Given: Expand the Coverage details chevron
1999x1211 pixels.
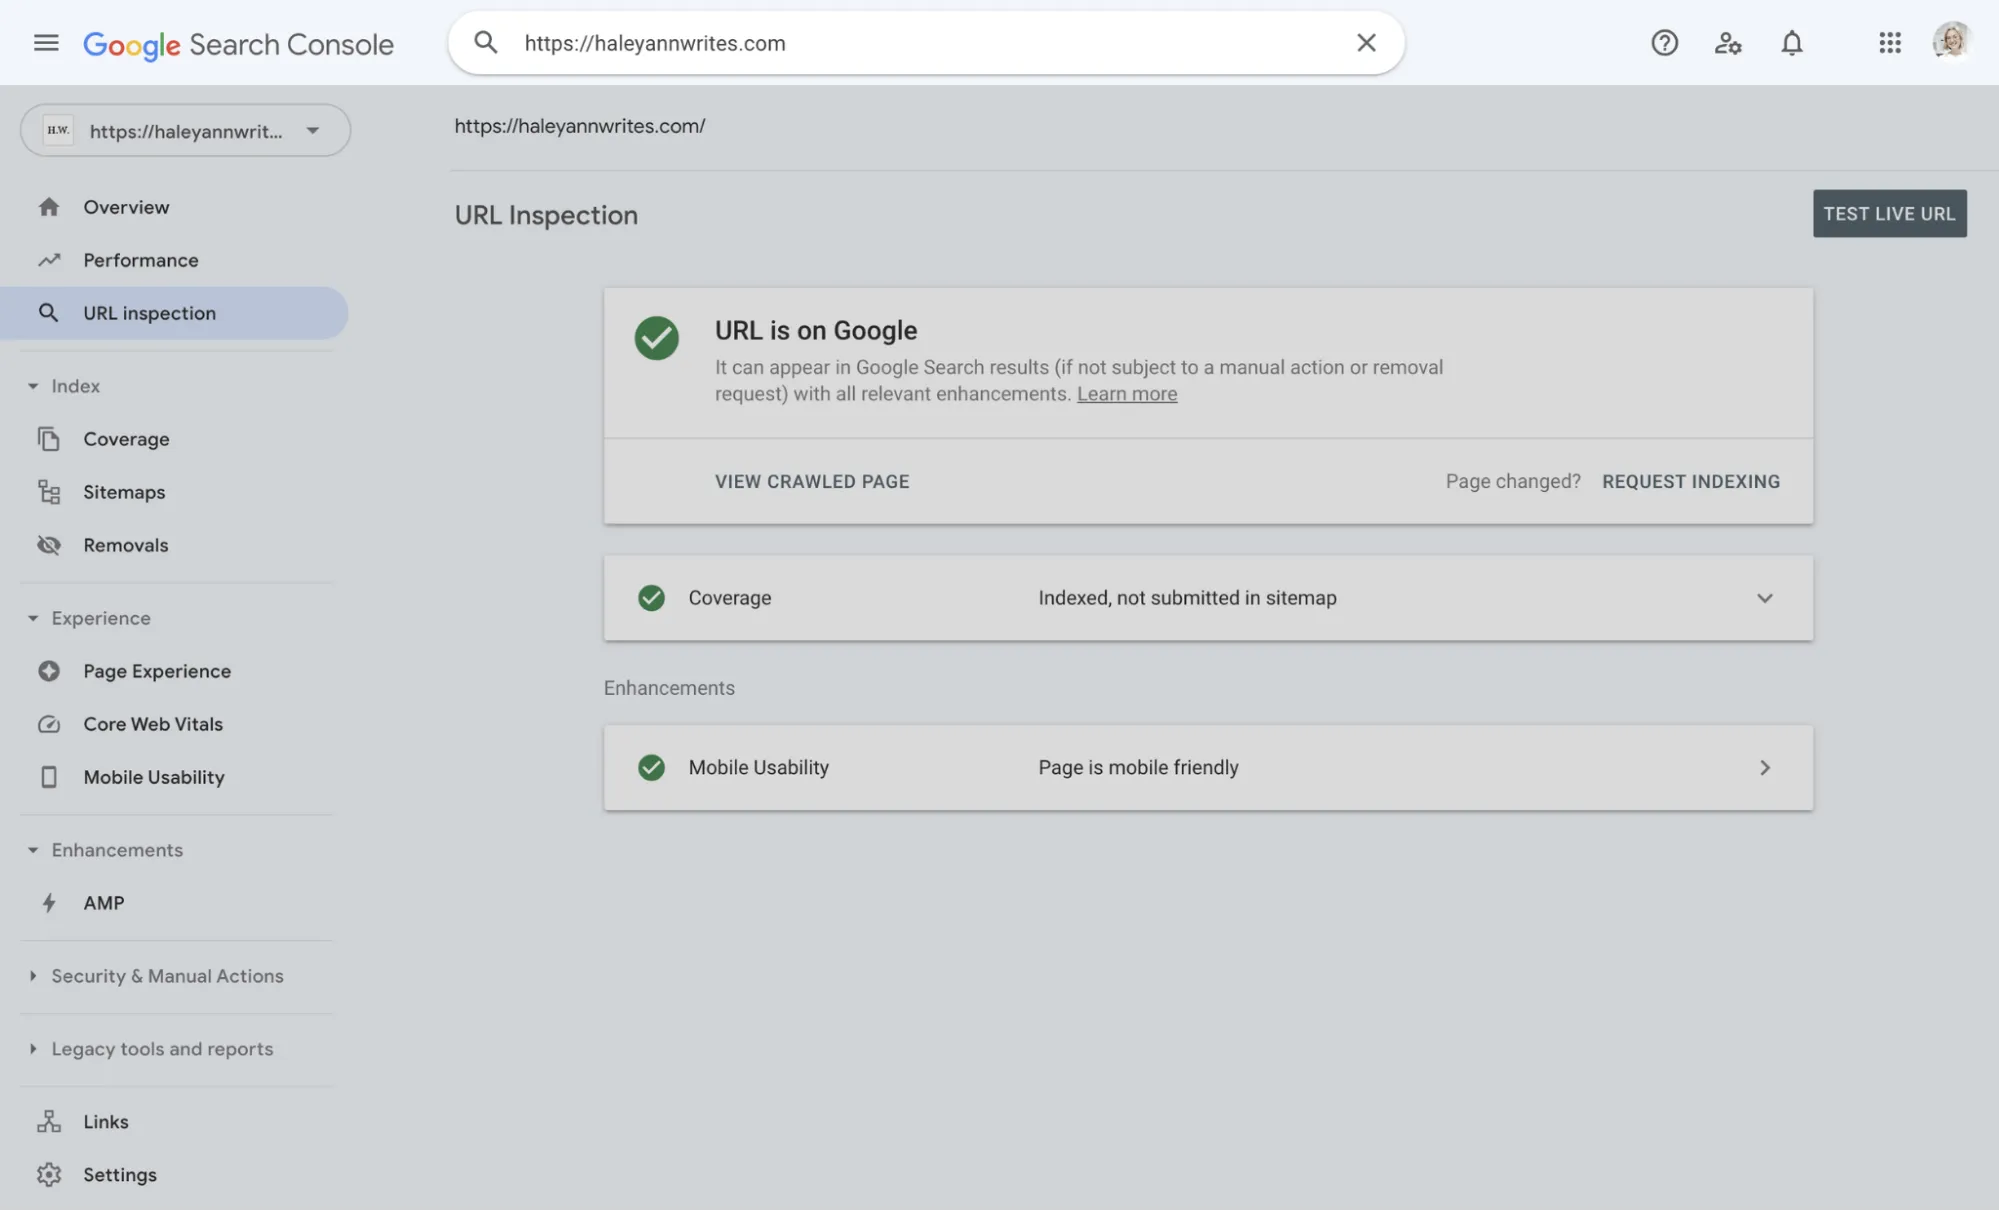Looking at the screenshot, I should [x=1764, y=598].
